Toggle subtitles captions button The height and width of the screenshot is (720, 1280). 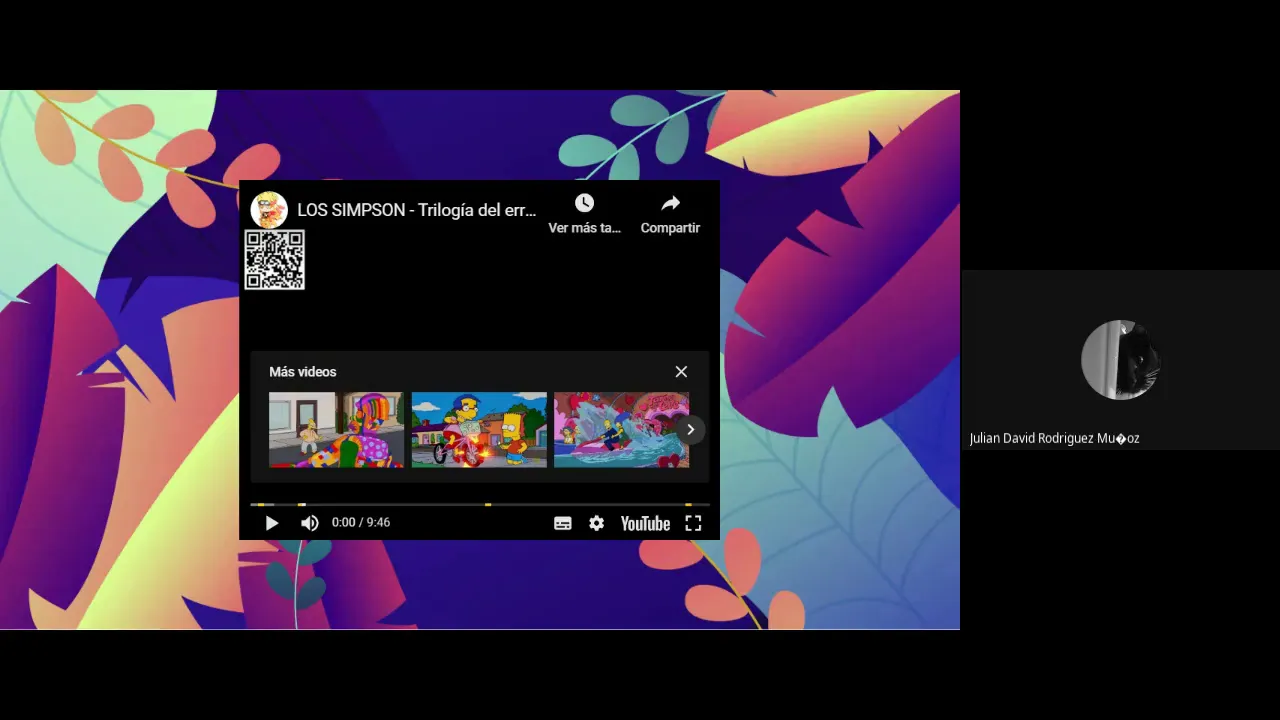point(563,523)
